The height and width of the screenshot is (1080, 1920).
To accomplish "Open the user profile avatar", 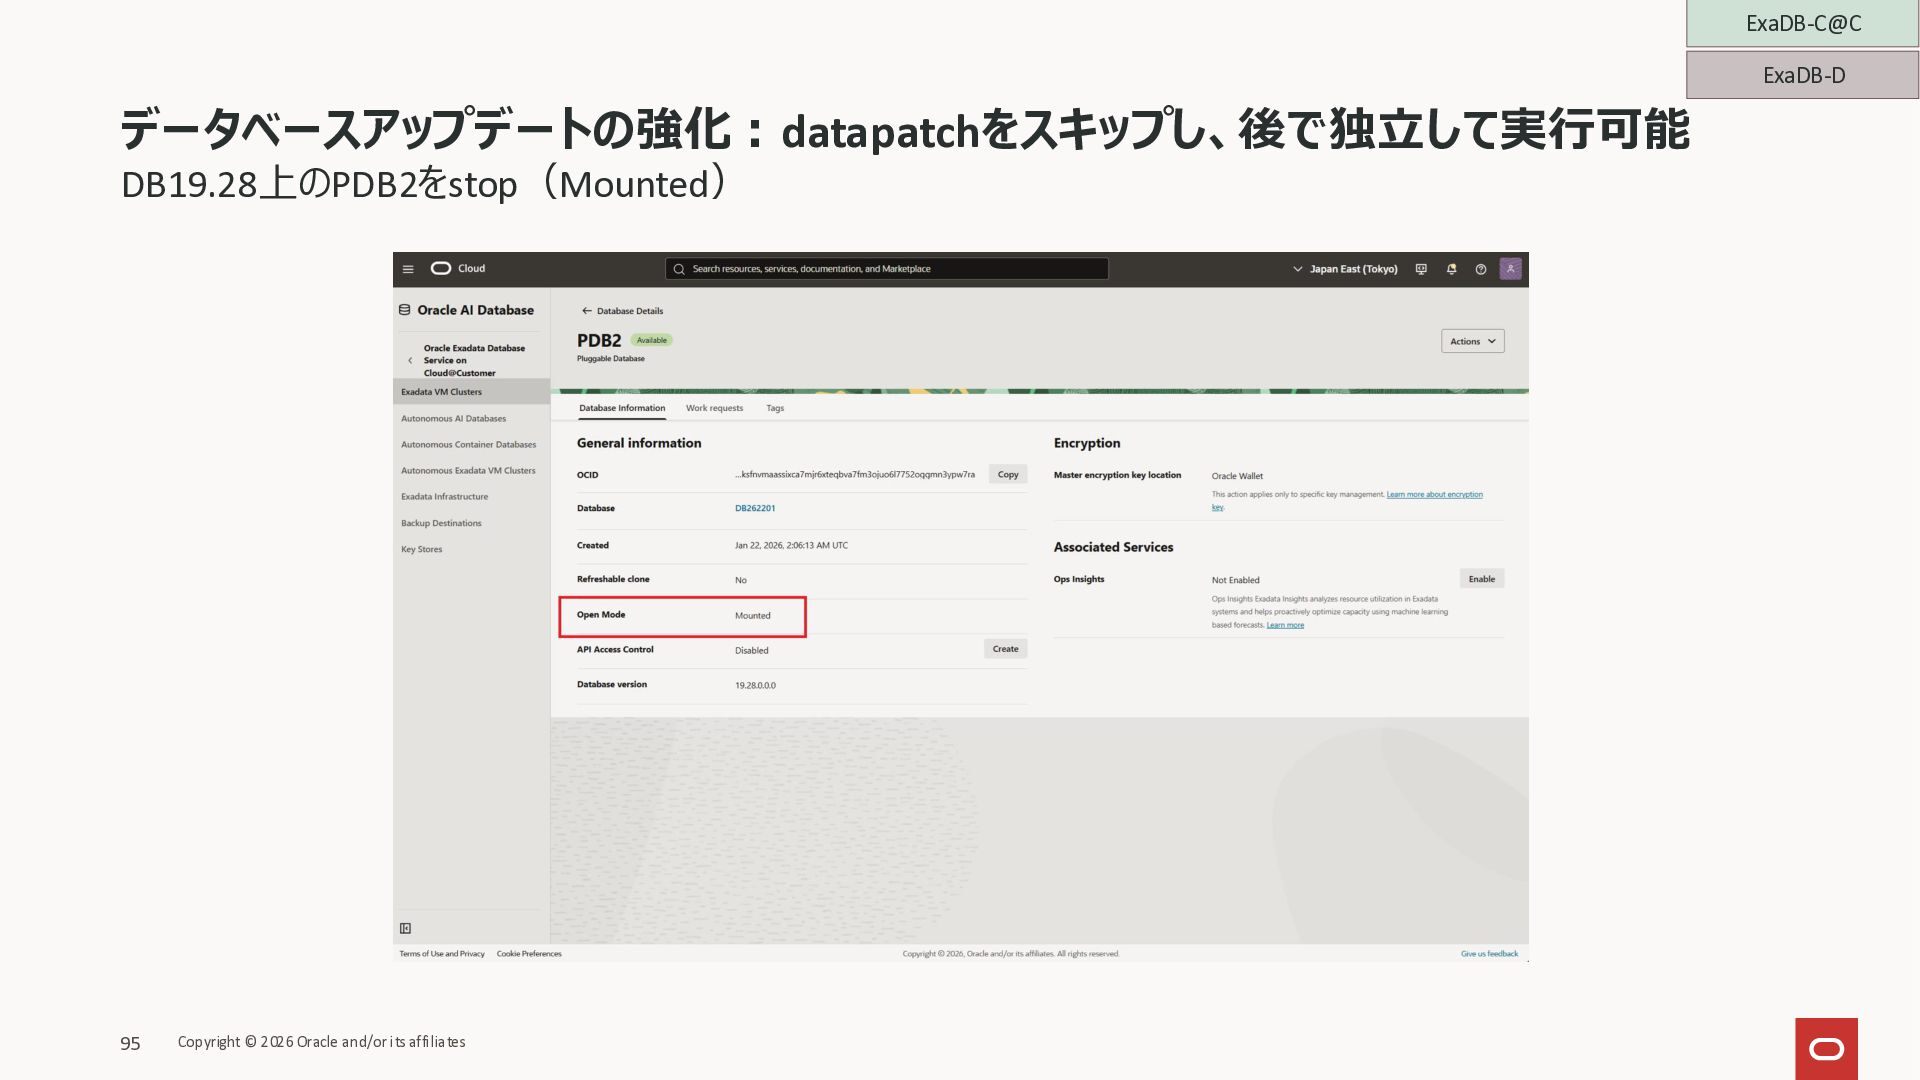I will 1510,269.
